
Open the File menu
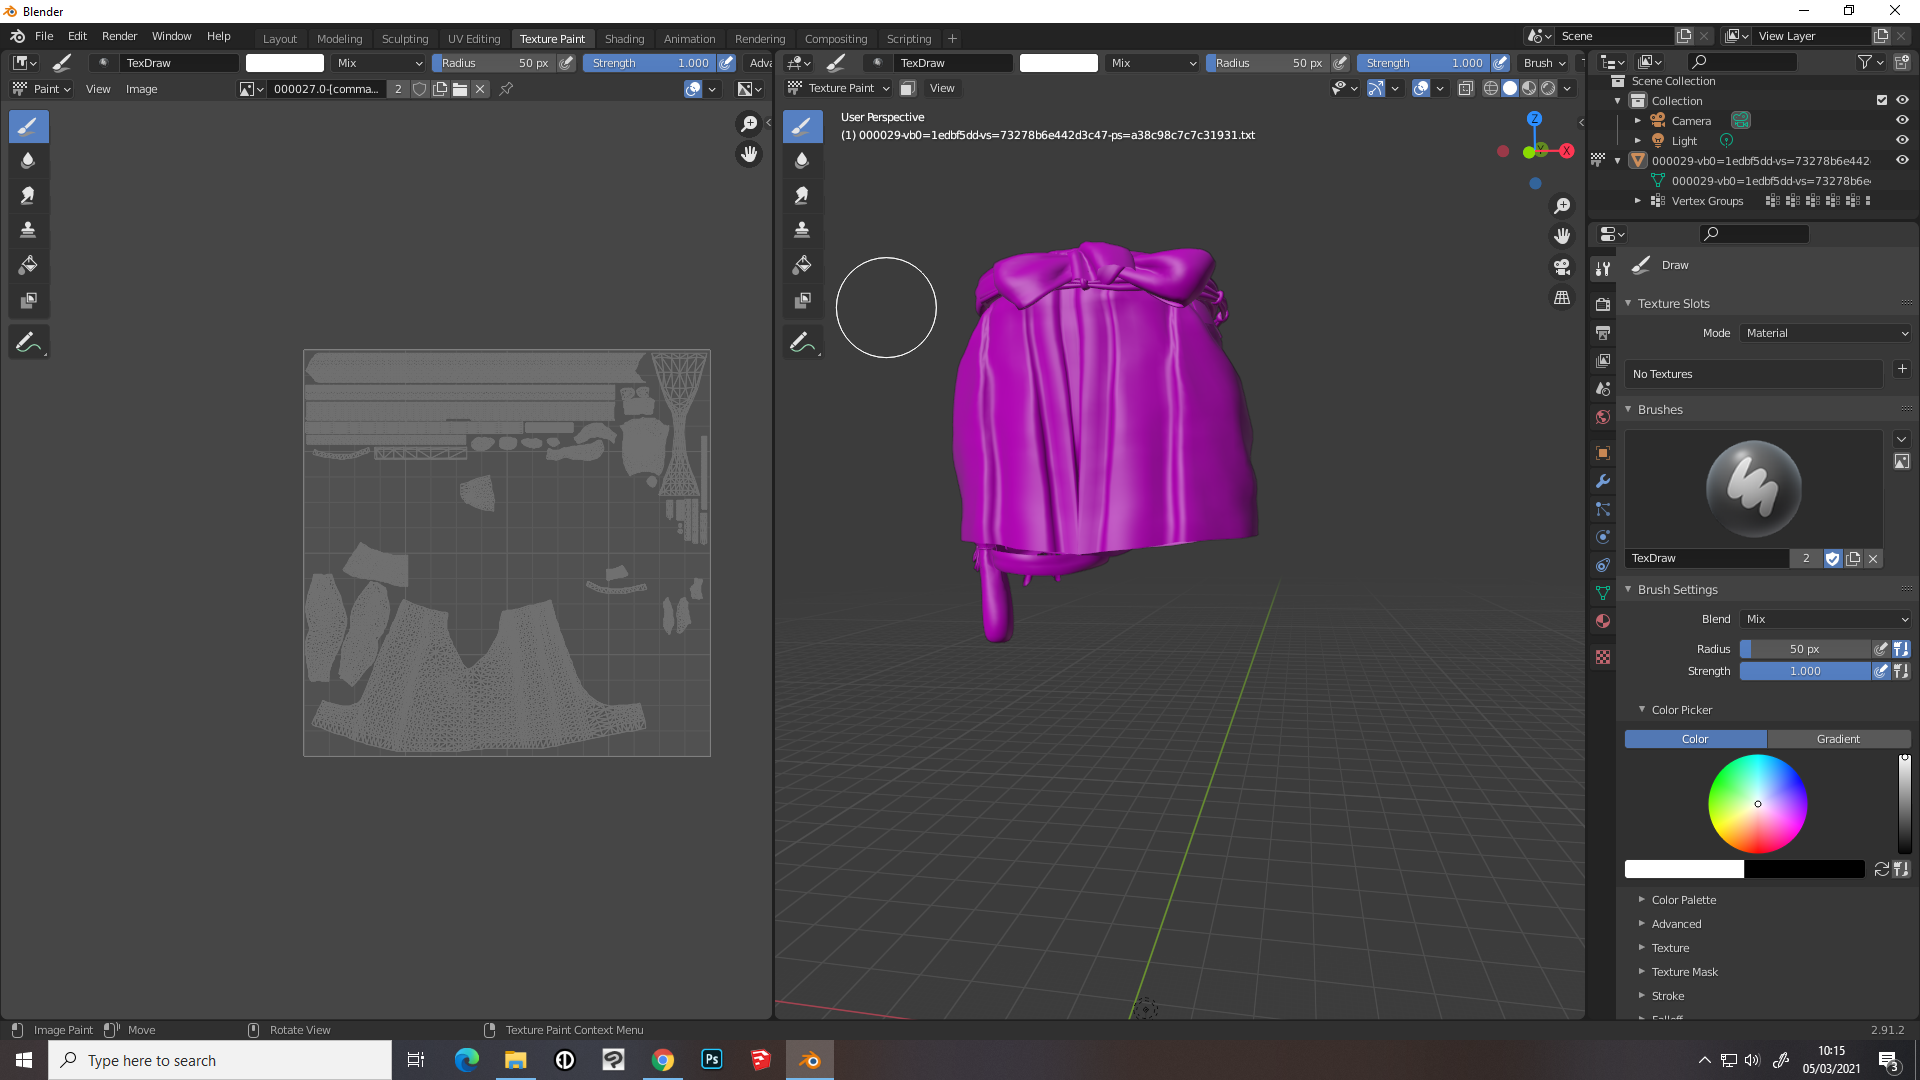(x=44, y=36)
